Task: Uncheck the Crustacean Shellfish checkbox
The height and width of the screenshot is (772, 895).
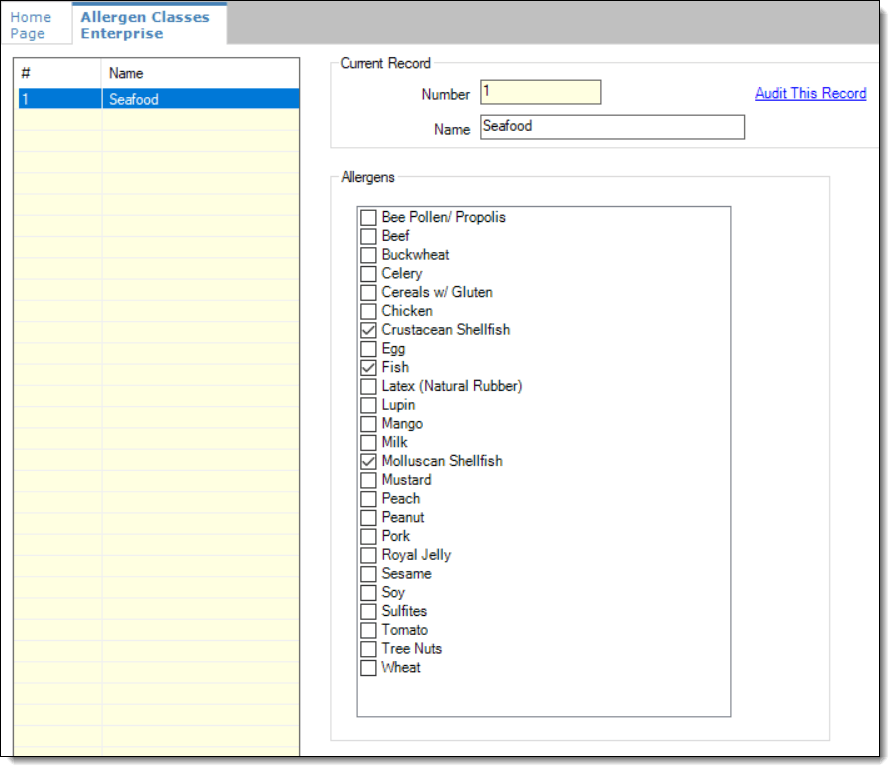Action: [x=368, y=330]
